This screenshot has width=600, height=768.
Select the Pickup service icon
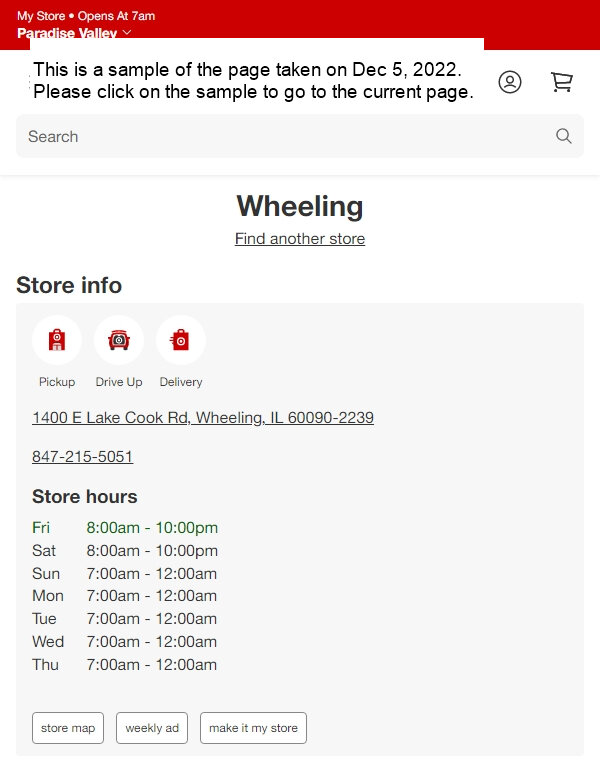click(x=57, y=340)
